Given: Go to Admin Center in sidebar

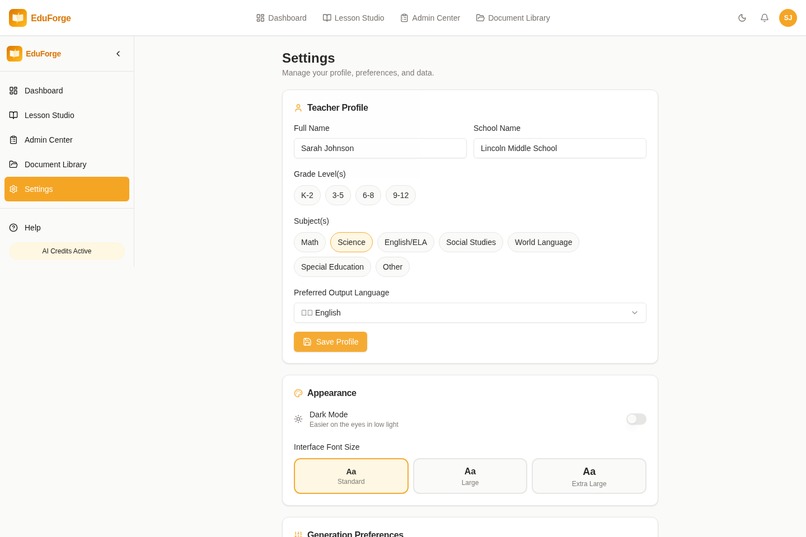Looking at the screenshot, I should point(67,140).
